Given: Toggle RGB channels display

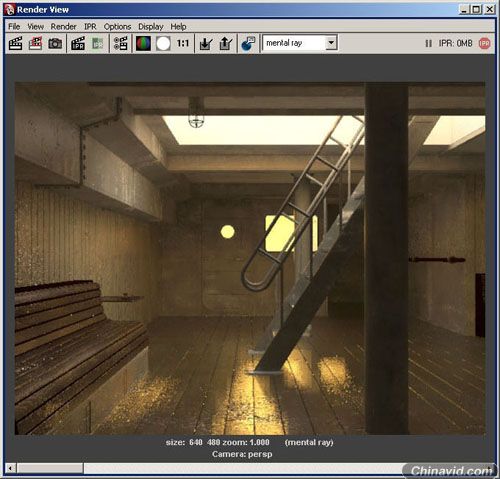Looking at the screenshot, I should (143, 43).
